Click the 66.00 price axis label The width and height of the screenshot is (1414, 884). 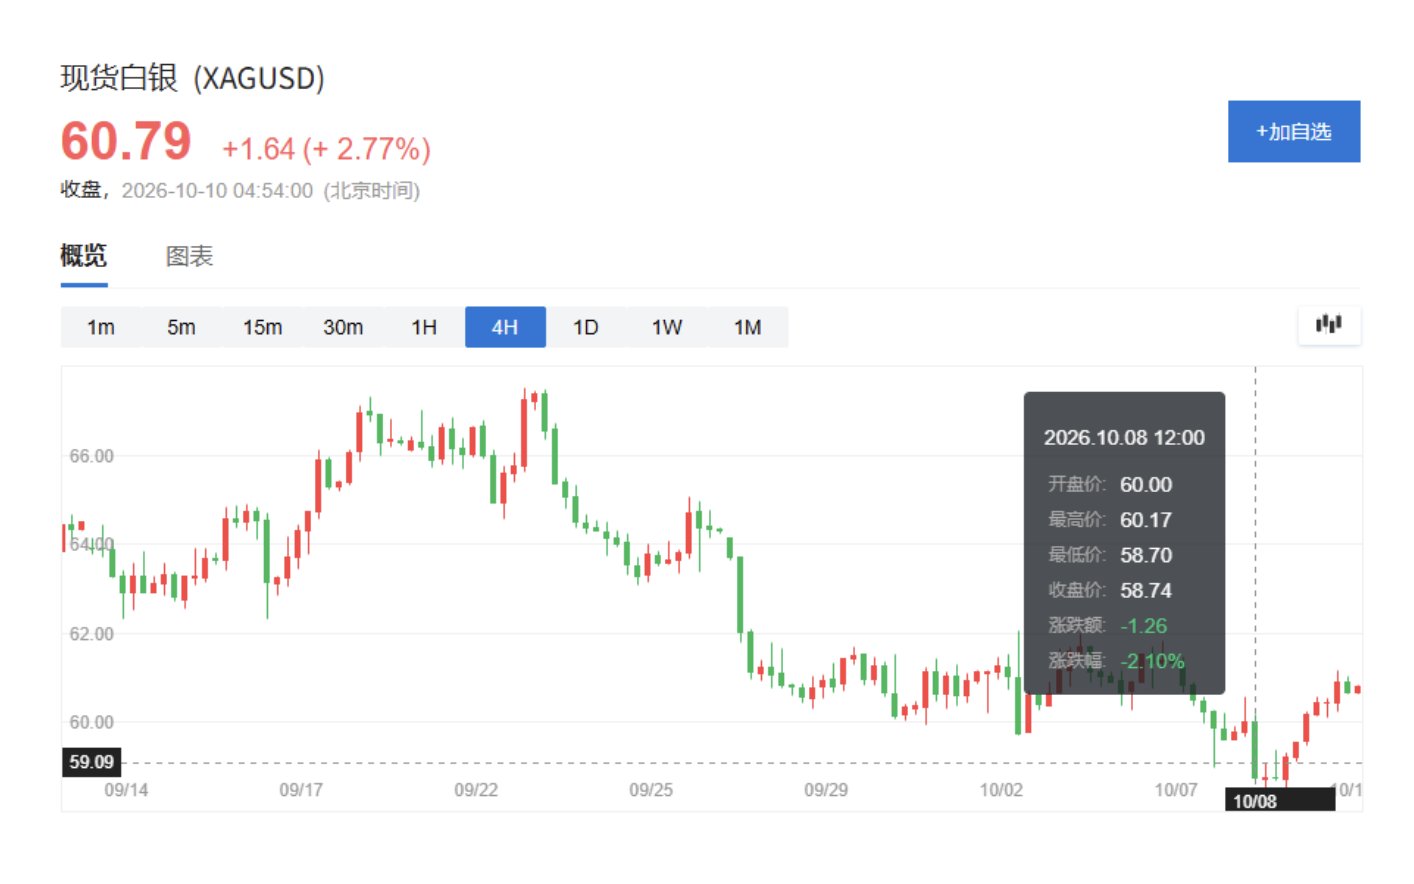pyautogui.click(x=91, y=456)
